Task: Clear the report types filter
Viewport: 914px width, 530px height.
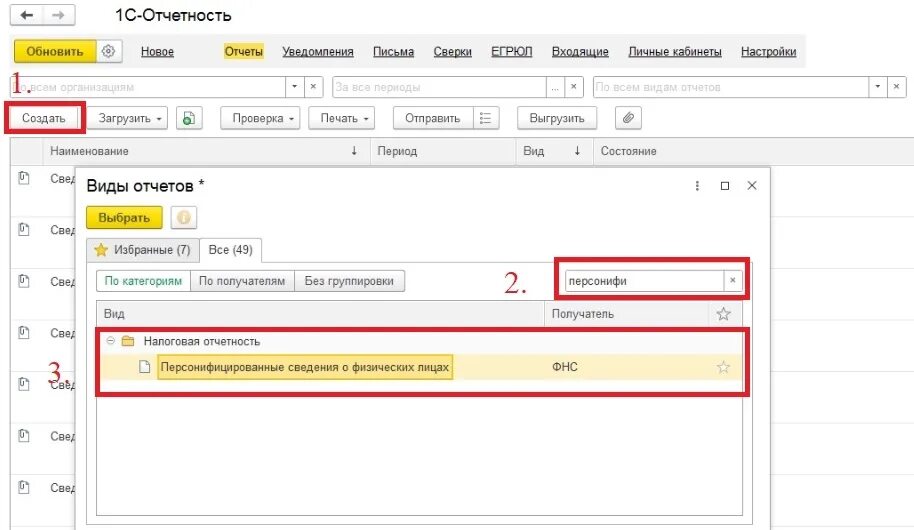Action: click(896, 87)
